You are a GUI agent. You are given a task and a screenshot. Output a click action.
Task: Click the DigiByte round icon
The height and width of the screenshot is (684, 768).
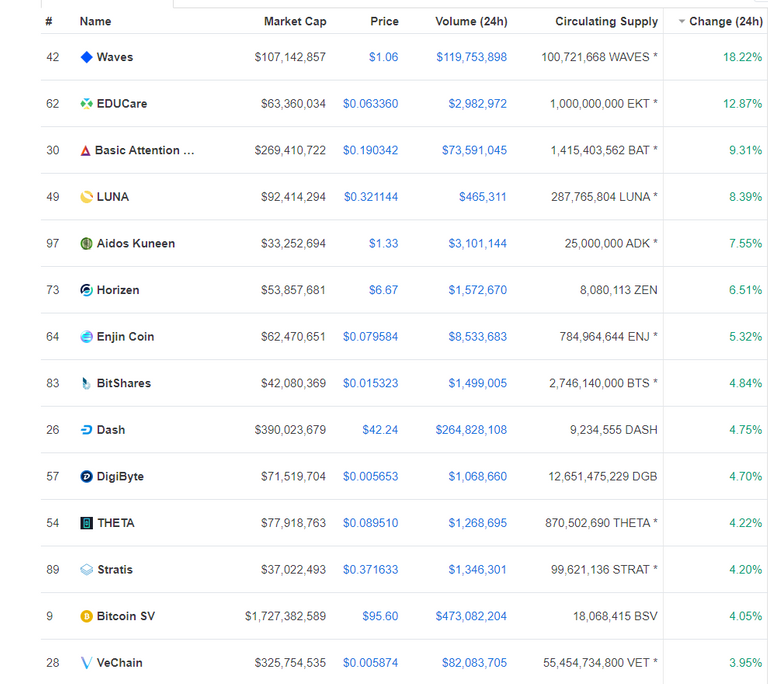click(86, 476)
